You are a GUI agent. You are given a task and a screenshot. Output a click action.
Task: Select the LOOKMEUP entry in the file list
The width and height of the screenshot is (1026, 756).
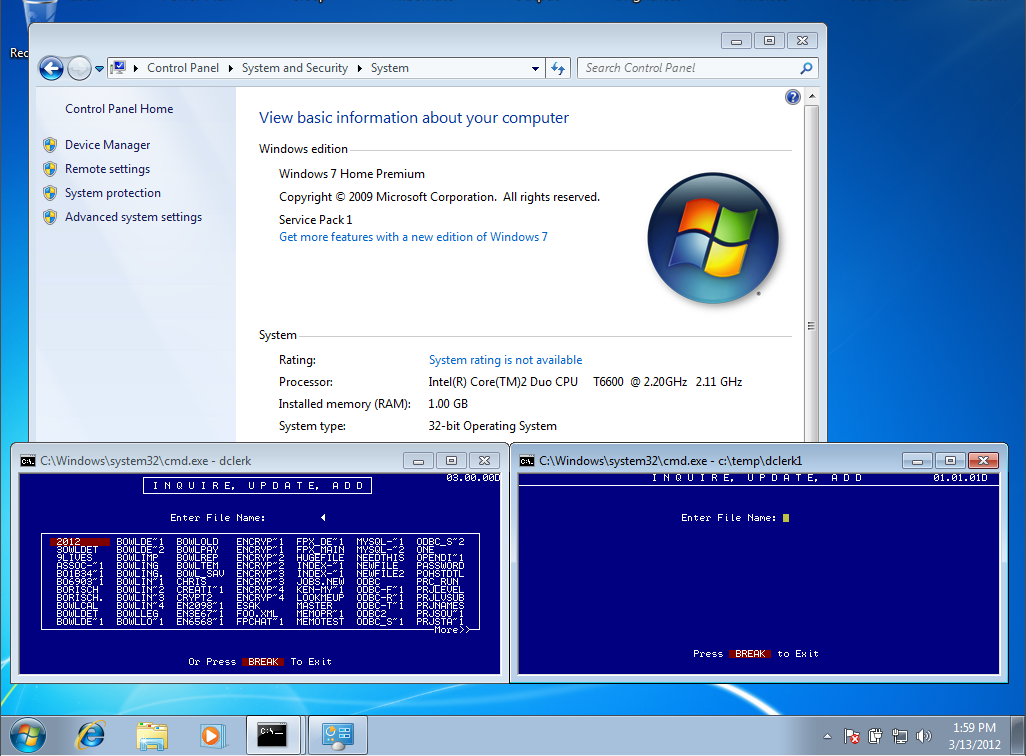(x=320, y=598)
